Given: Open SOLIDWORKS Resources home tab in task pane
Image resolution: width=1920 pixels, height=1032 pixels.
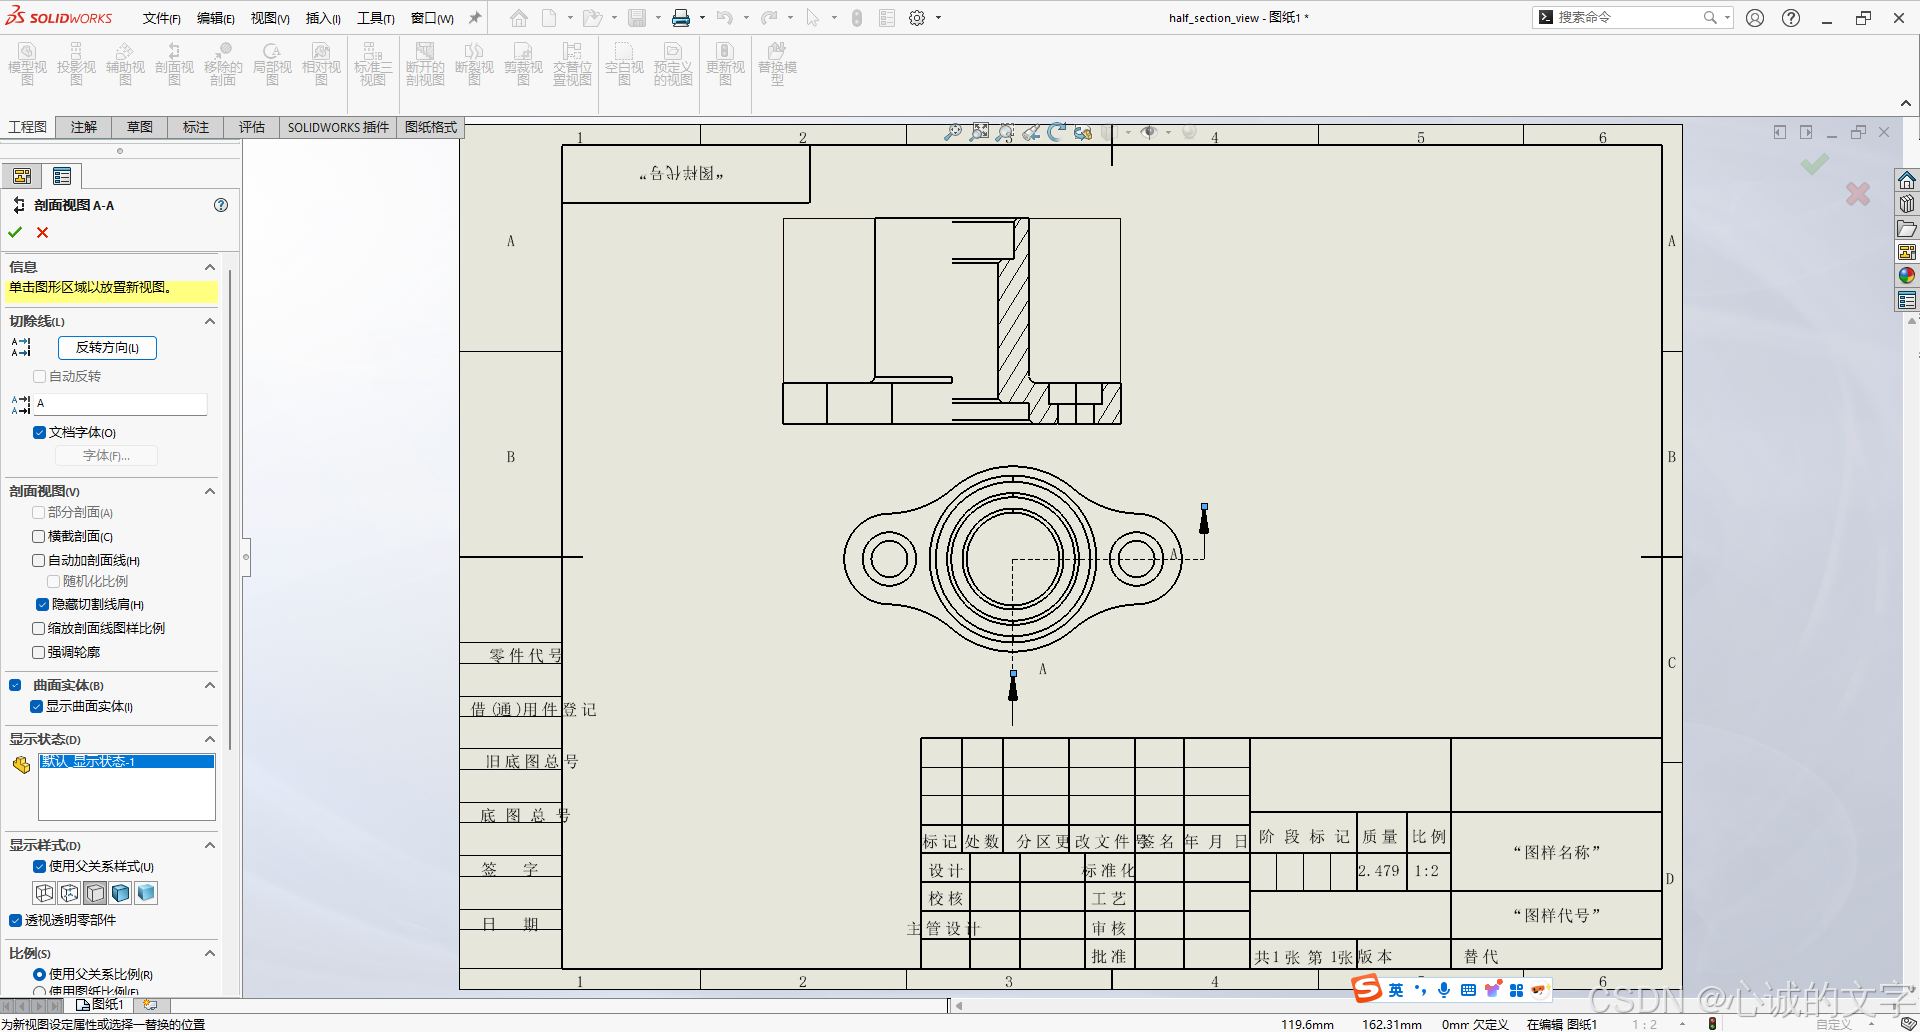Looking at the screenshot, I should coord(1907,180).
